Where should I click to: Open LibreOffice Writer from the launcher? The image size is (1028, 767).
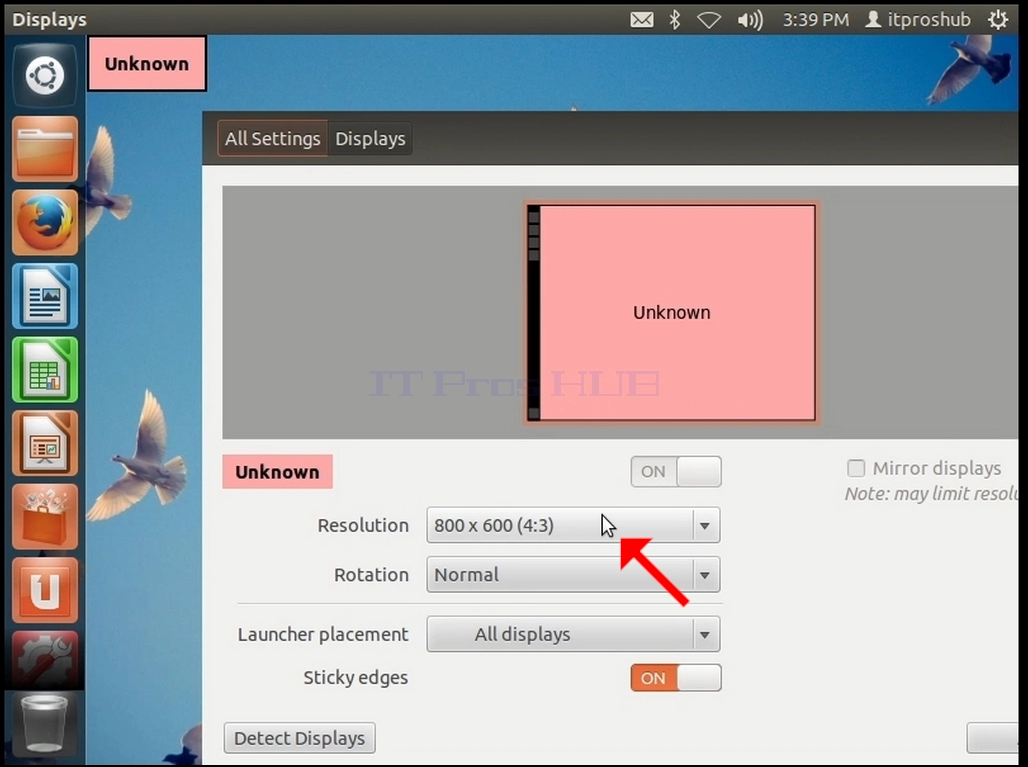pos(45,296)
